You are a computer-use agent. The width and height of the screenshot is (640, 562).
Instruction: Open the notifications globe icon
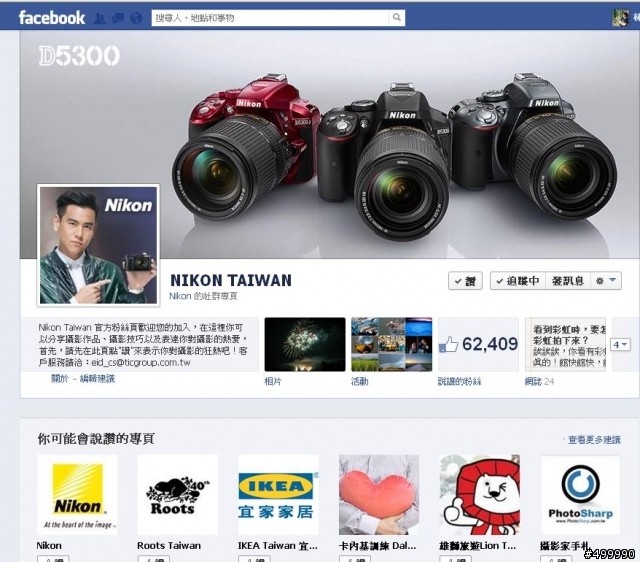136,18
